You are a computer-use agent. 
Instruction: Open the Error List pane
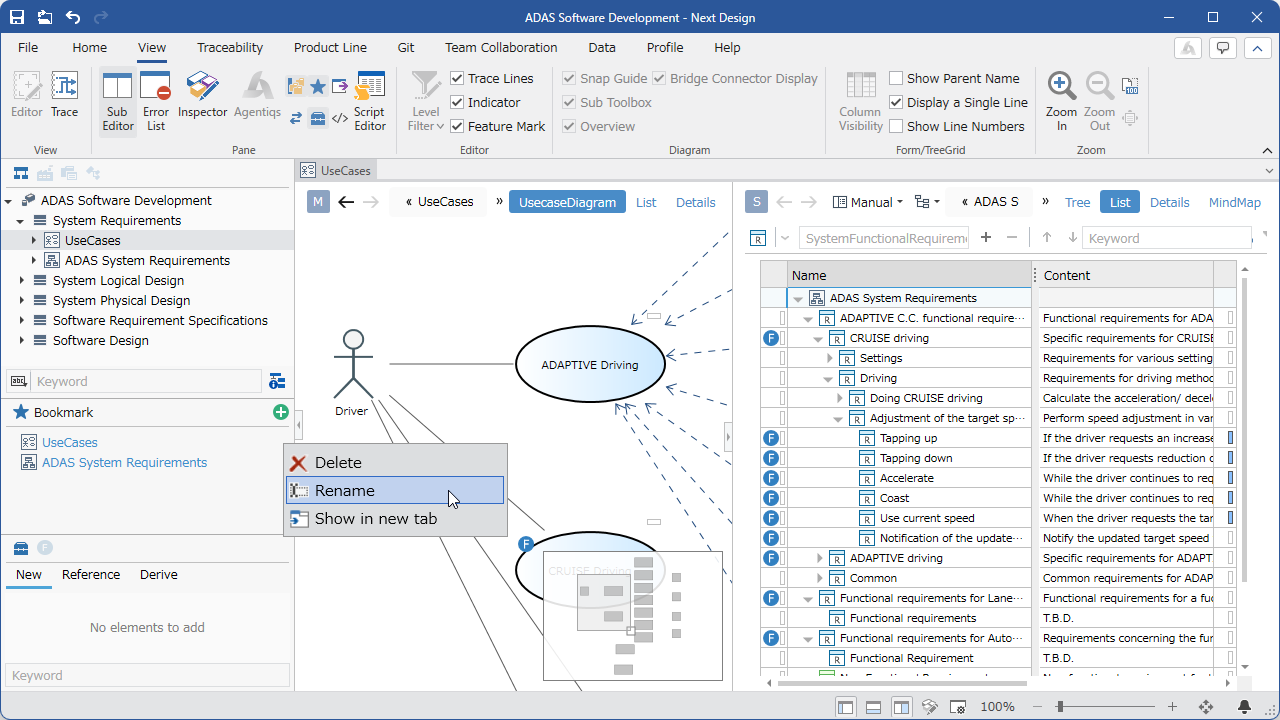[156, 101]
